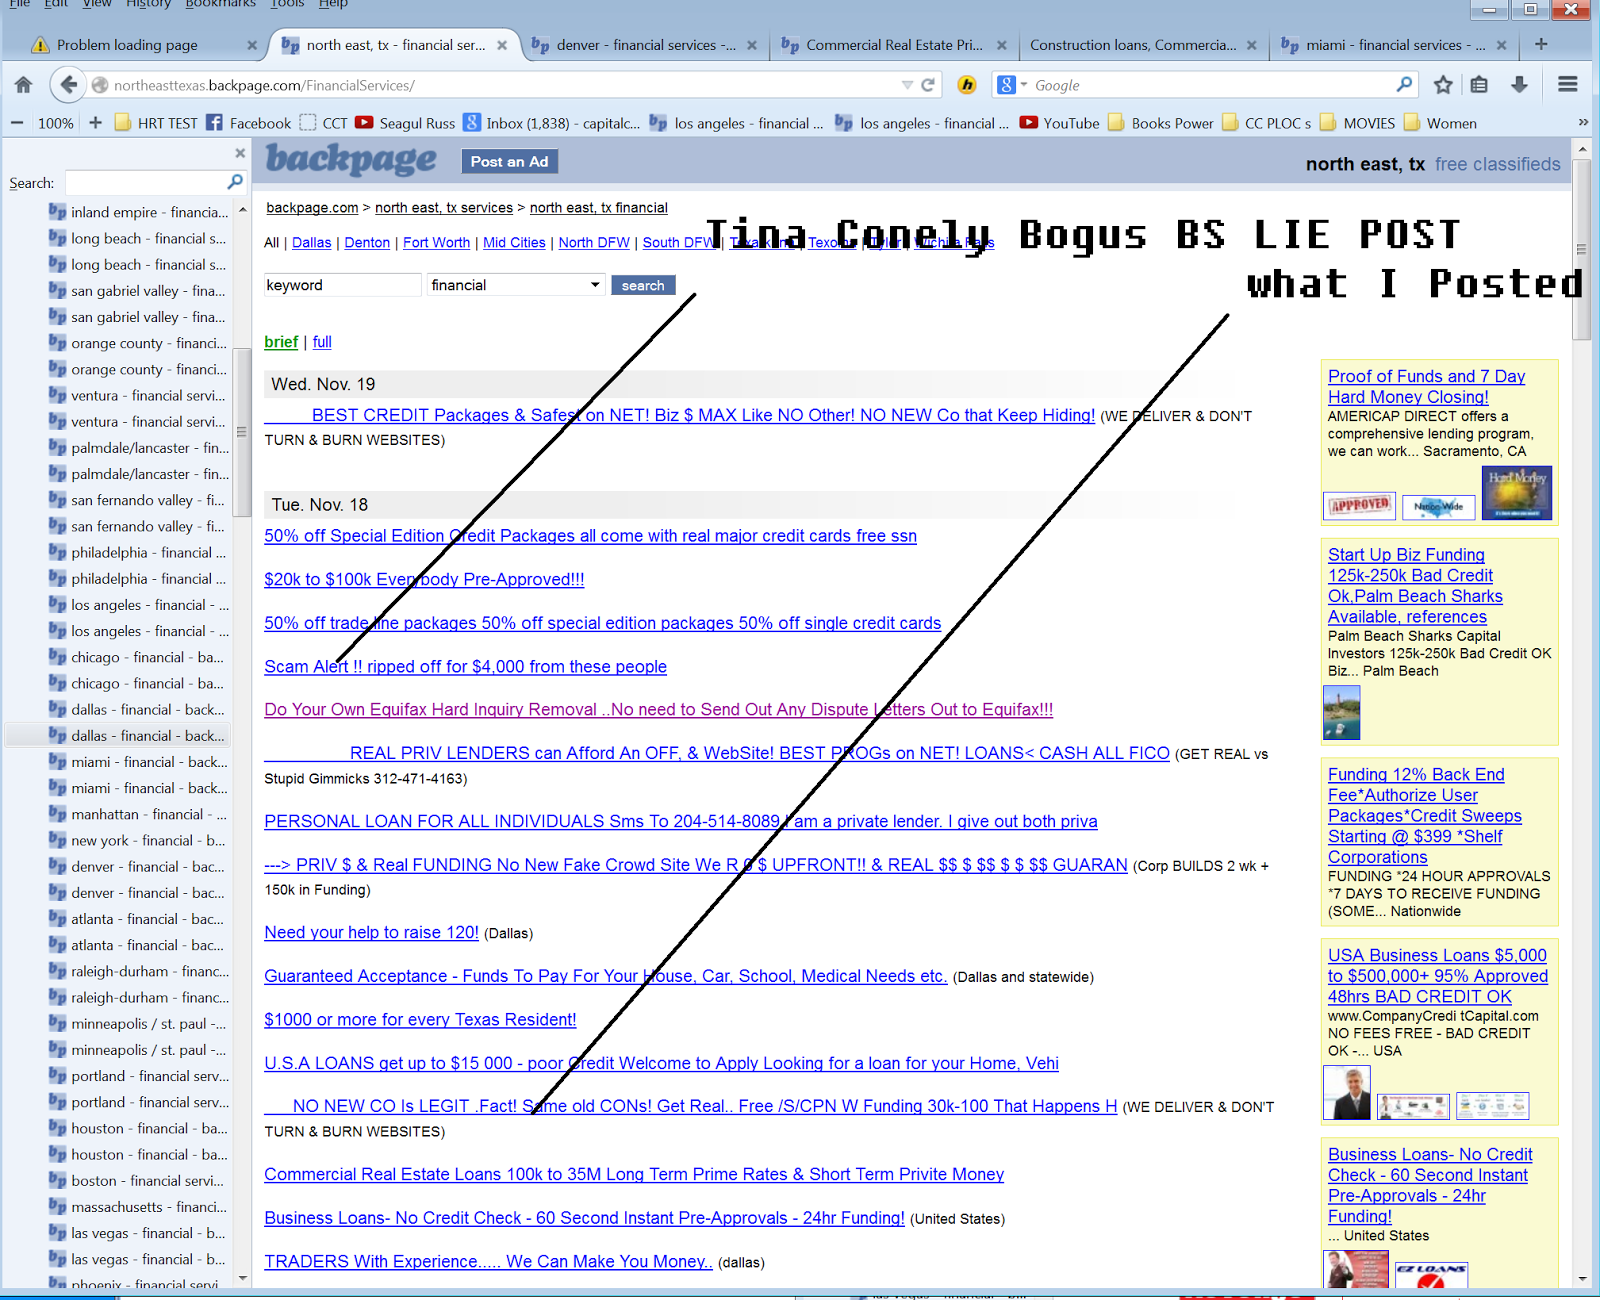Open the north east, tx services breadcrumb
The height and width of the screenshot is (1300, 1600).
[x=444, y=208]
